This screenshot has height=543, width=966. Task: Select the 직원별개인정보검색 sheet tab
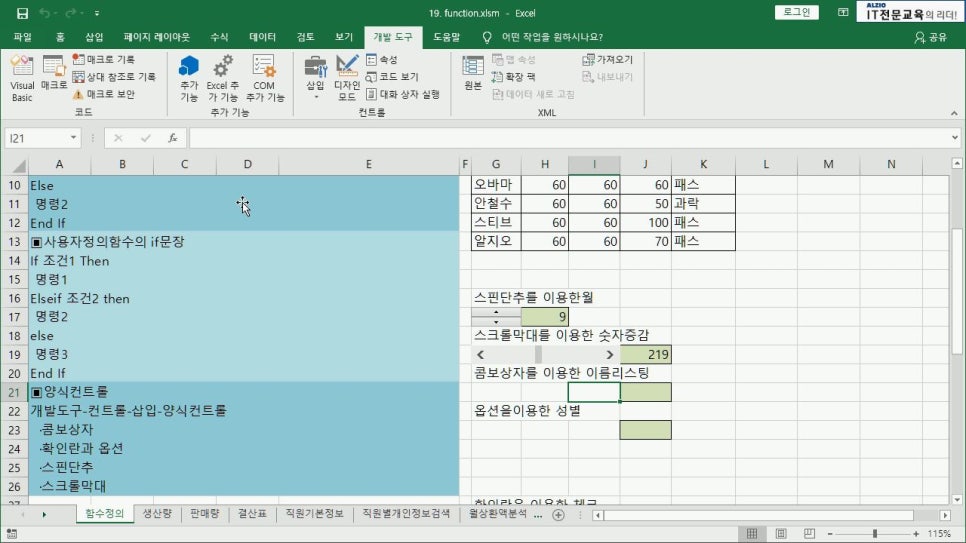coord(406,513)
